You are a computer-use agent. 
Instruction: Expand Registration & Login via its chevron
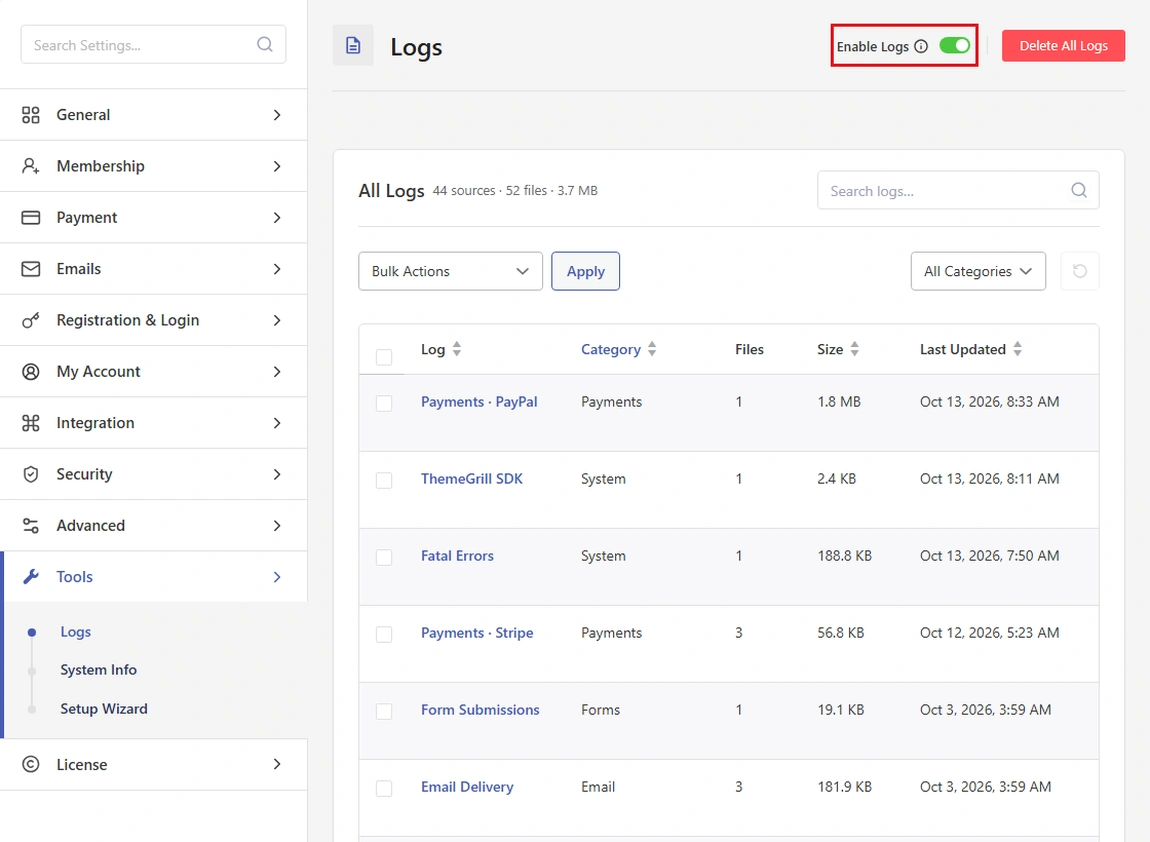pyautogui.click(x=276, y=321)
